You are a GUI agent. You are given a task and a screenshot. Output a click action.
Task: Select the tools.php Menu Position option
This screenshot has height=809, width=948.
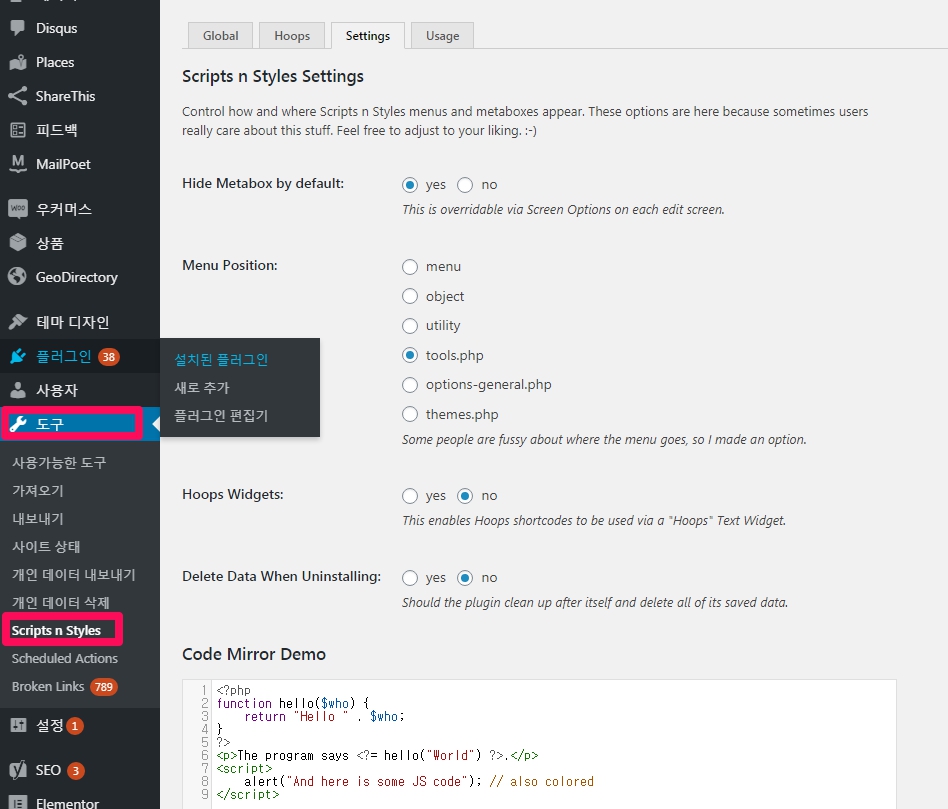(x=410, y=356)
